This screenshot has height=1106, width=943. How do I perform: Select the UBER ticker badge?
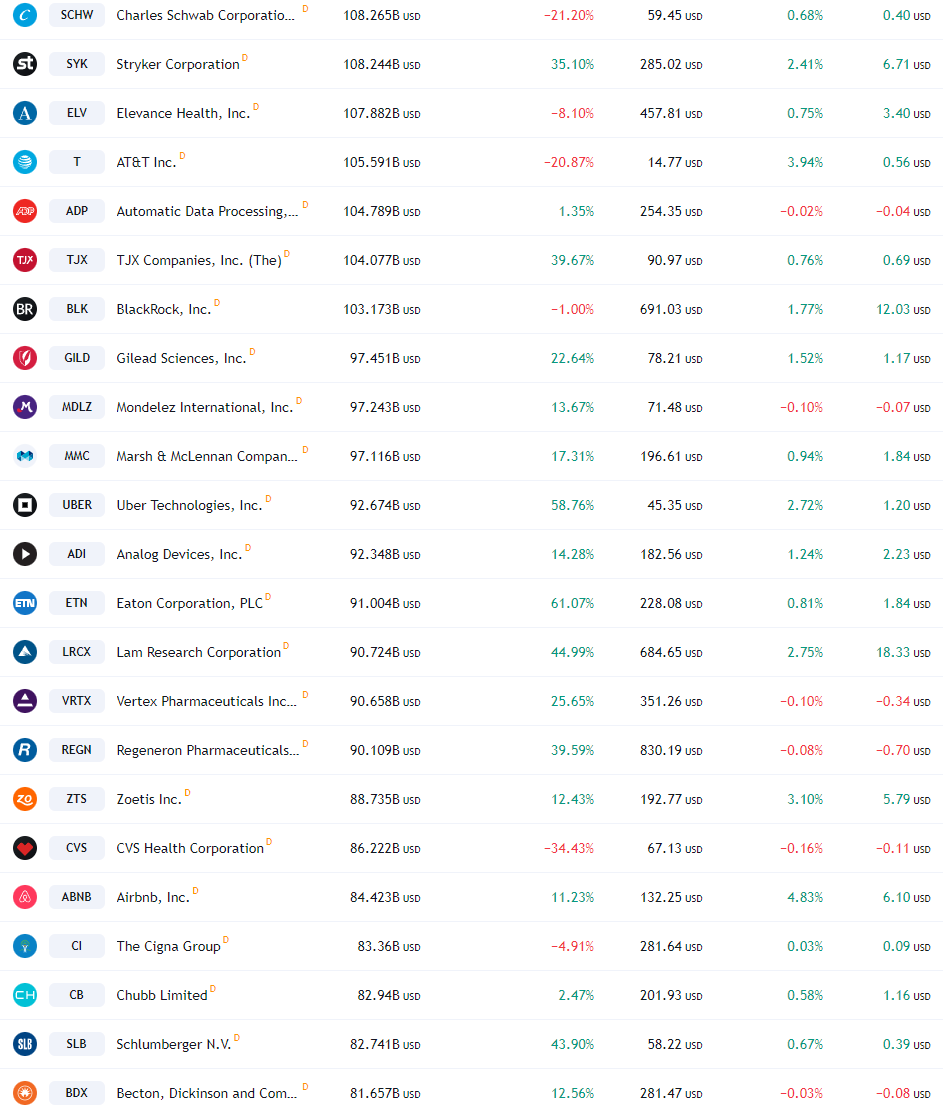click(x=77, y=505)
